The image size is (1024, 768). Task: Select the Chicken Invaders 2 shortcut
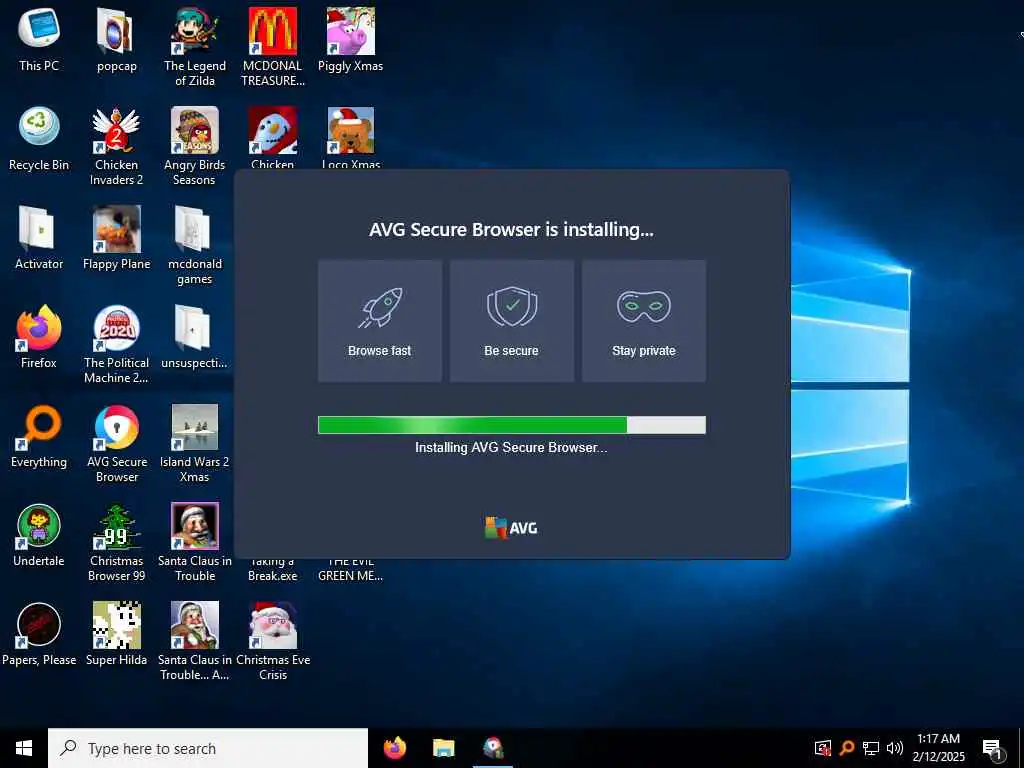click(116, 146)
